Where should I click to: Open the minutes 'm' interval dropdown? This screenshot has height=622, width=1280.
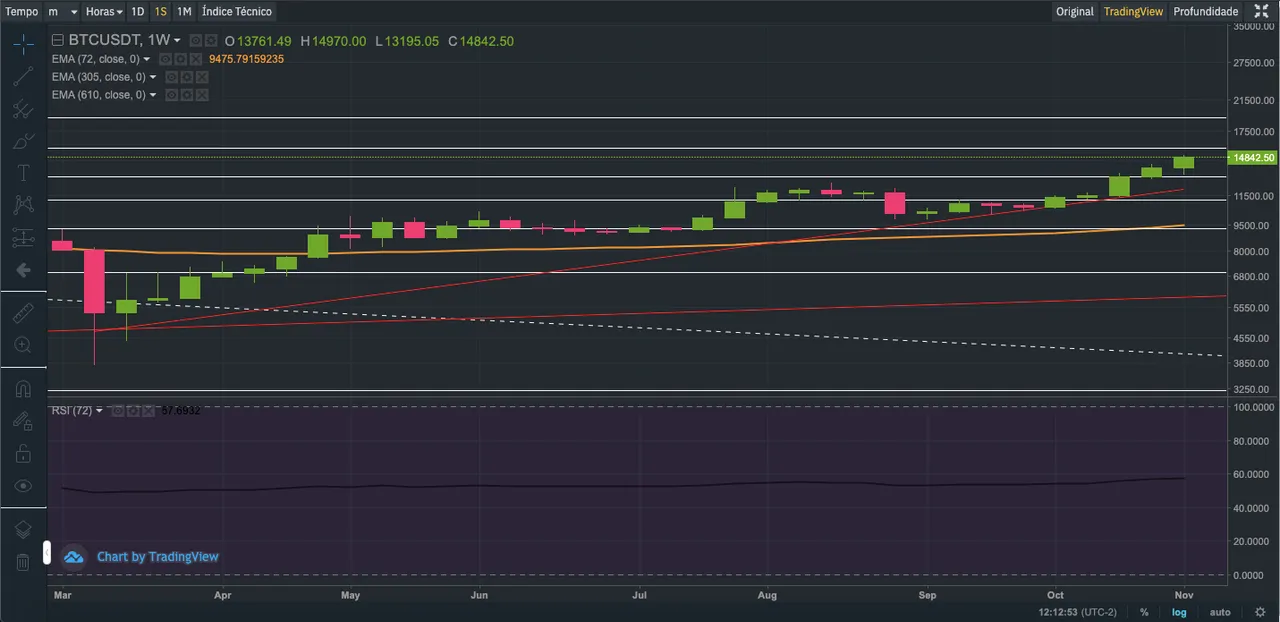click(x=62, y=11)
